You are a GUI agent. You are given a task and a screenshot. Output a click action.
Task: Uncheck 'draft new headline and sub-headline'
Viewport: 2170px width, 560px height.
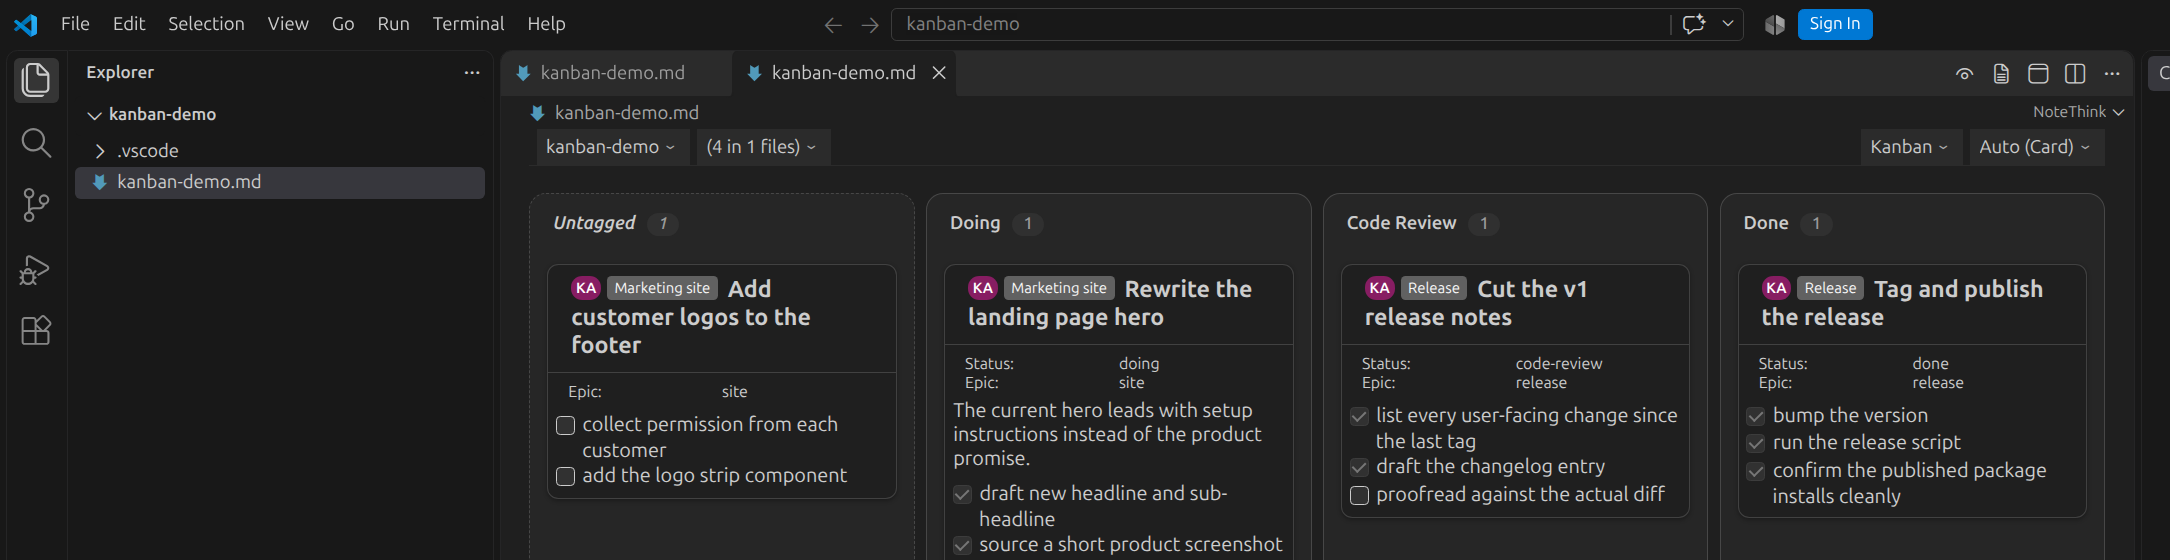(x=962, y=494)
